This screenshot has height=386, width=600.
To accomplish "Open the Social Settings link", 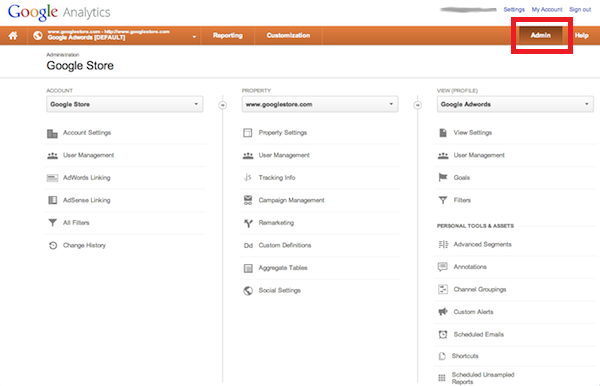I will click(280, 291).
